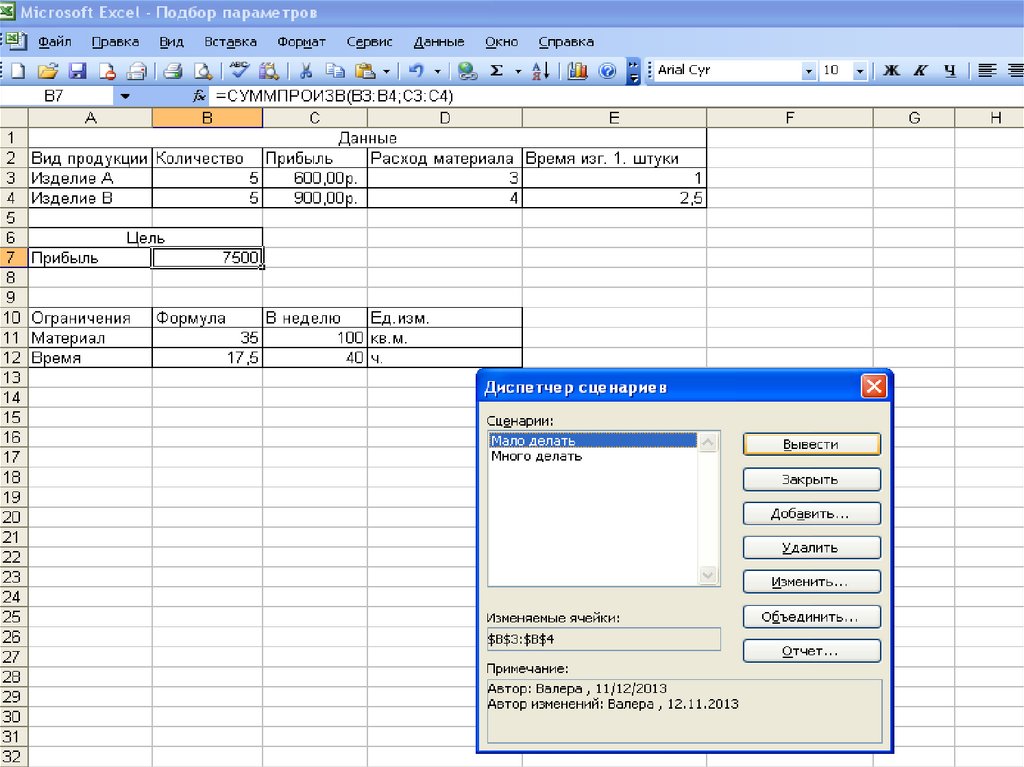Open the Chart Wizard icon
This screenshot has width=1024, height=767.
coord(577,71)
